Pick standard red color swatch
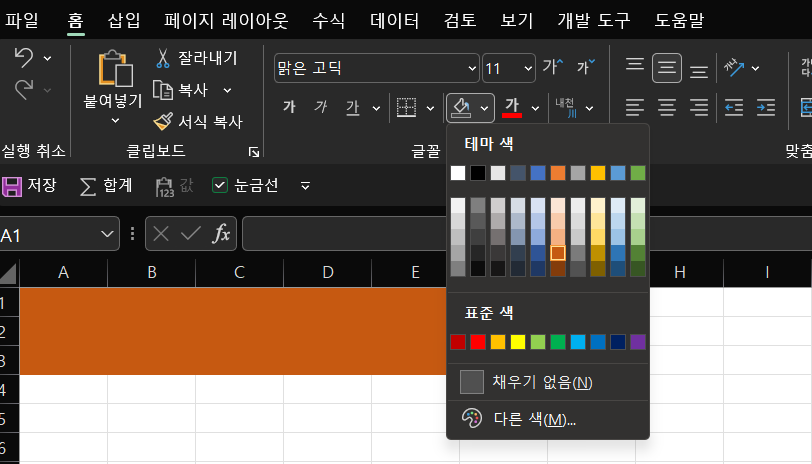The width and height of the screenshot is (812, 464). tap(477, 342)
